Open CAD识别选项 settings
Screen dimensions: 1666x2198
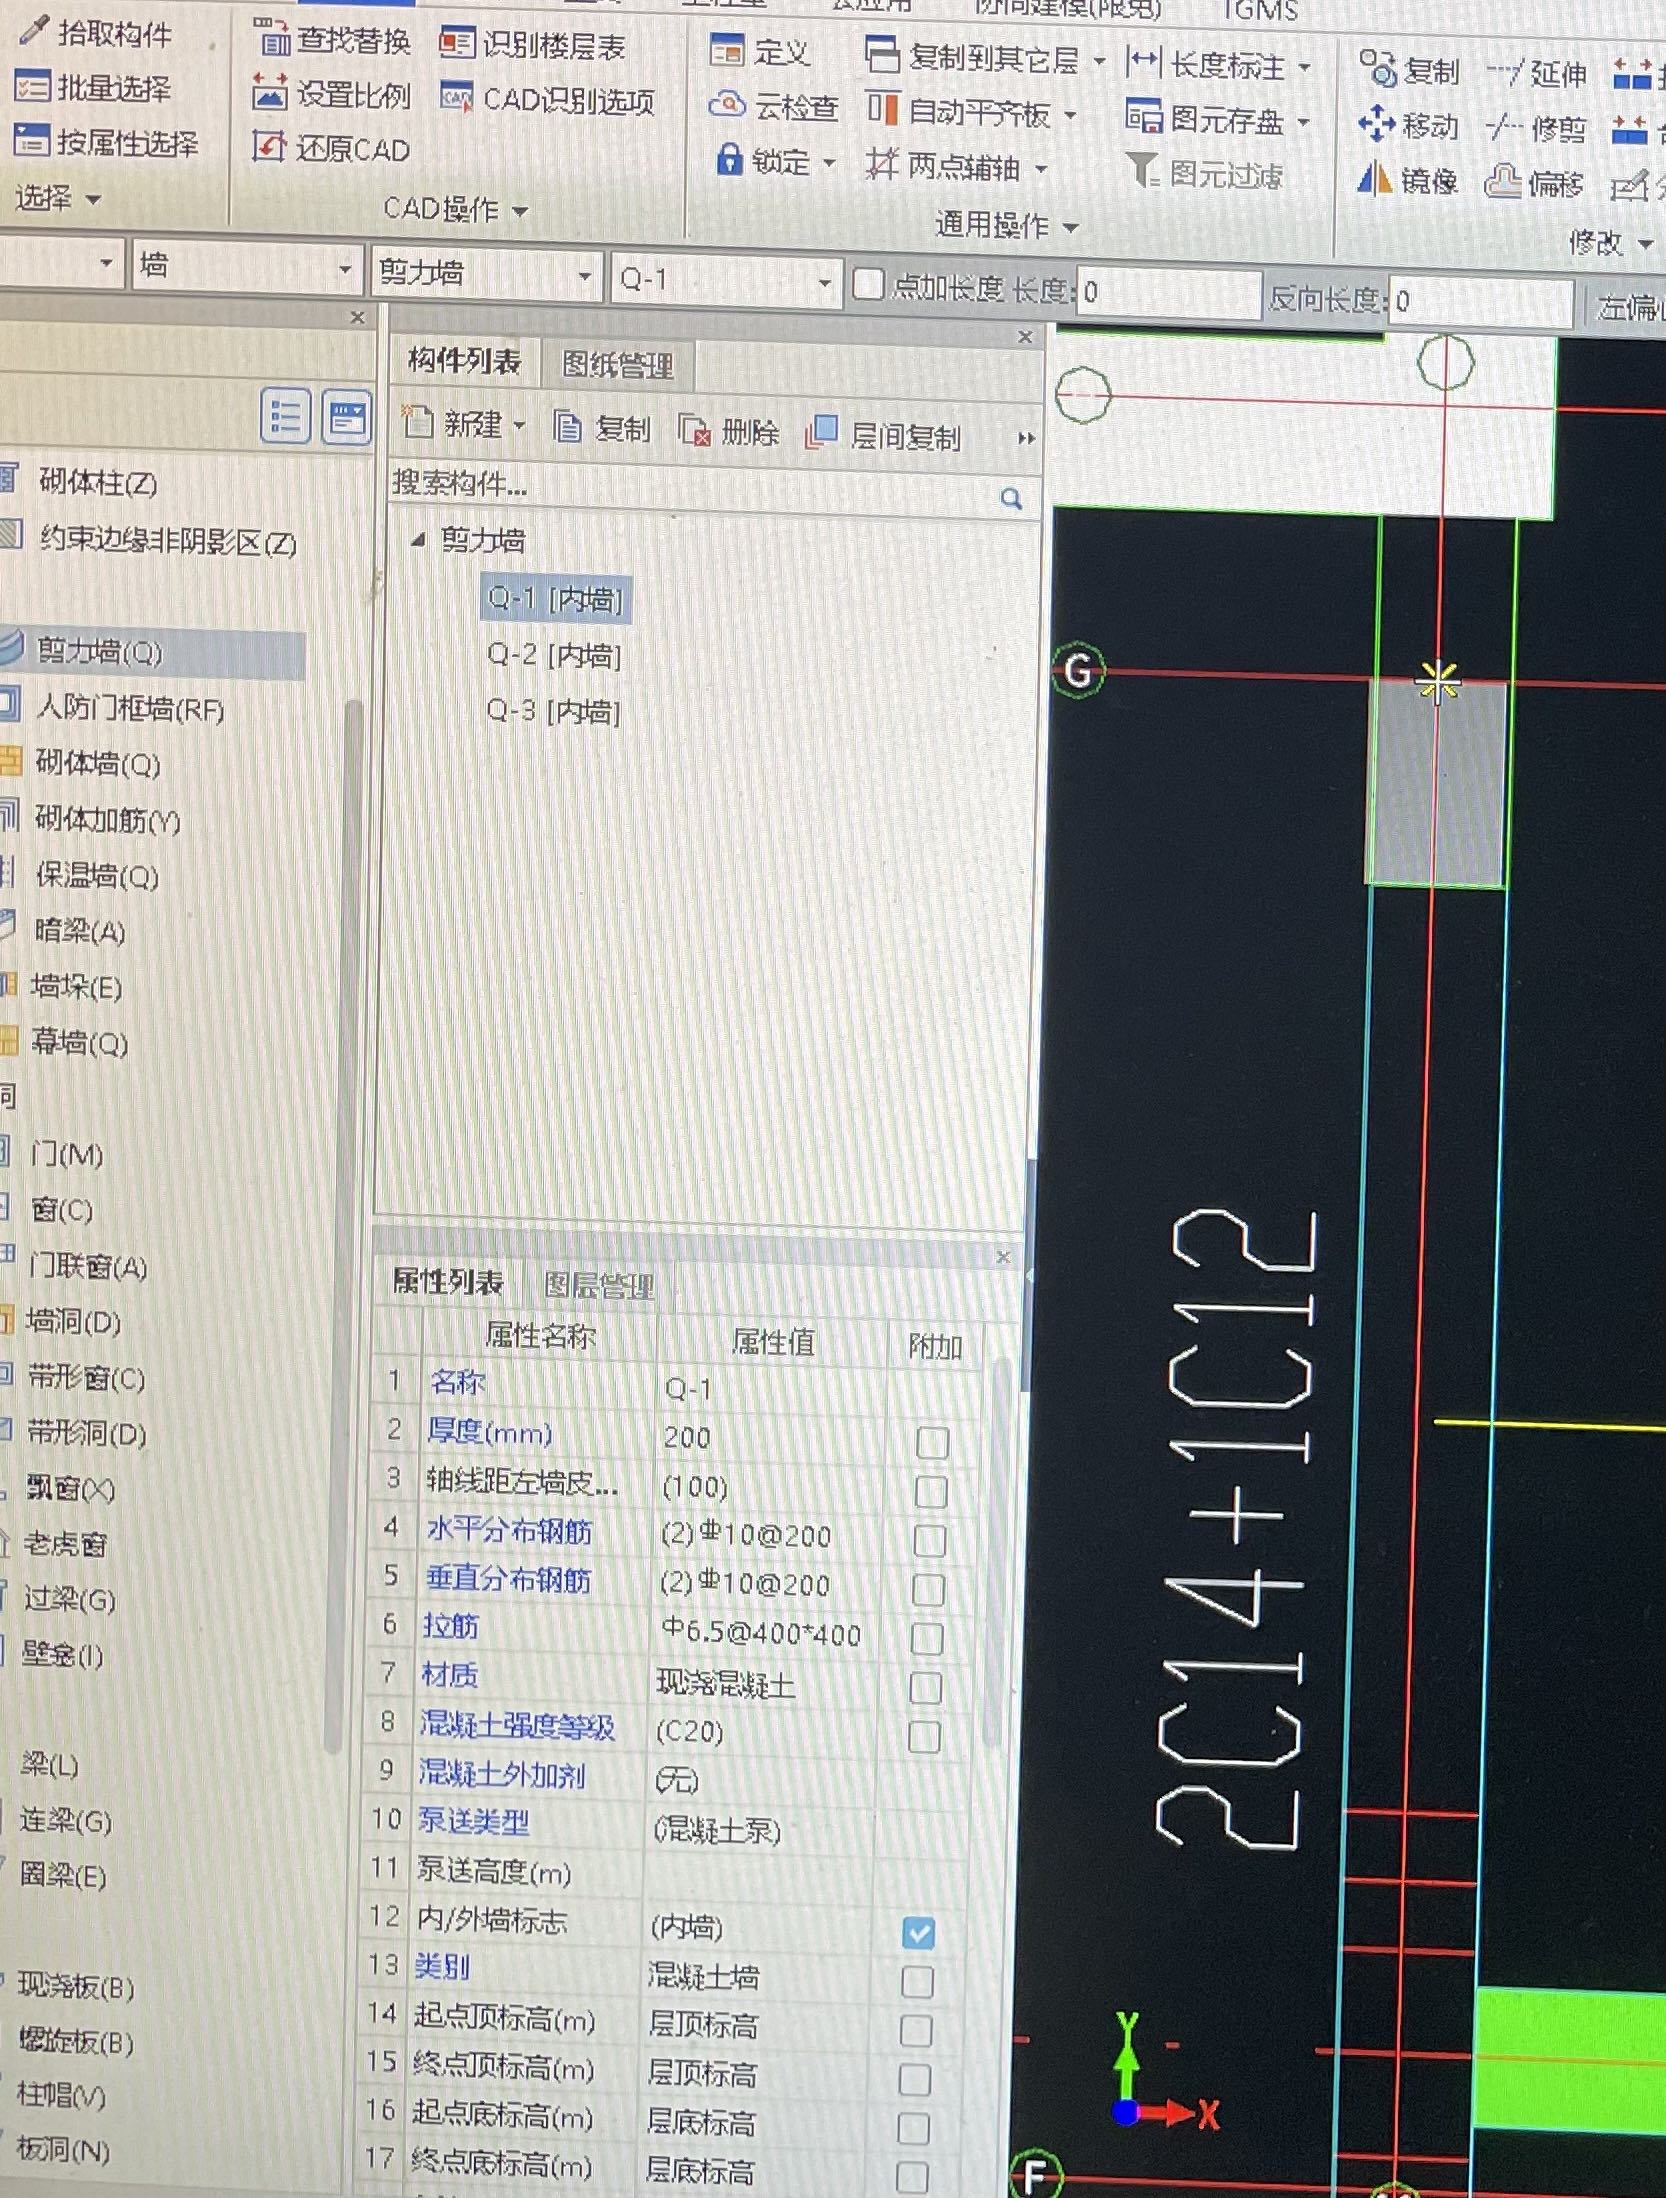[548, 98]
